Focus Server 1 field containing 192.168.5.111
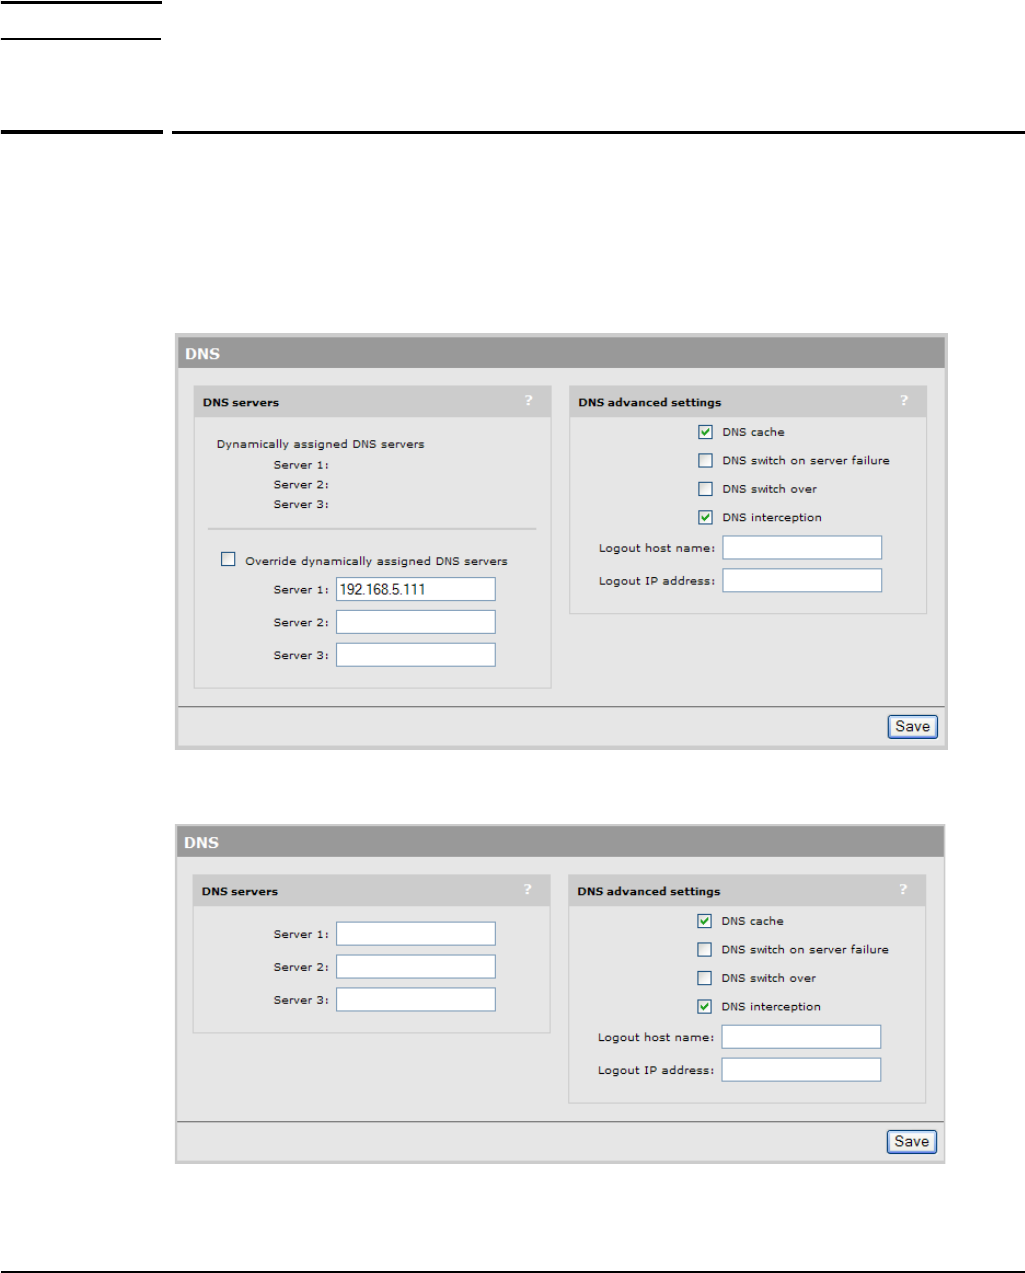The image size is (1025, 1273). (416, 589)
